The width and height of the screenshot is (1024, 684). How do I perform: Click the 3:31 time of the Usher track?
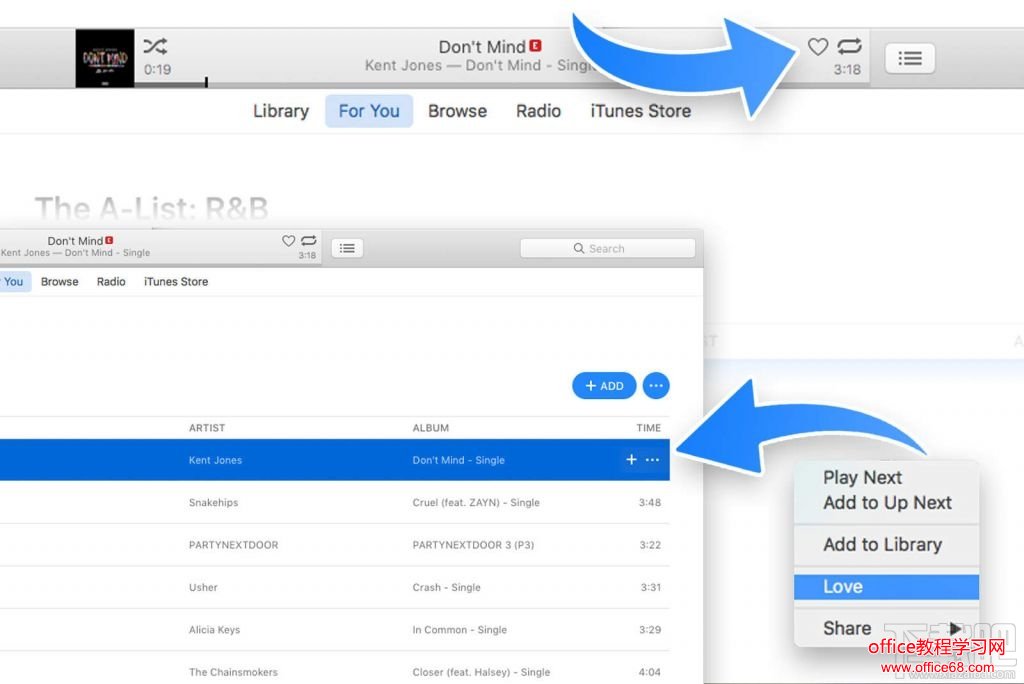pyautogui.click(x=650, y=587)
